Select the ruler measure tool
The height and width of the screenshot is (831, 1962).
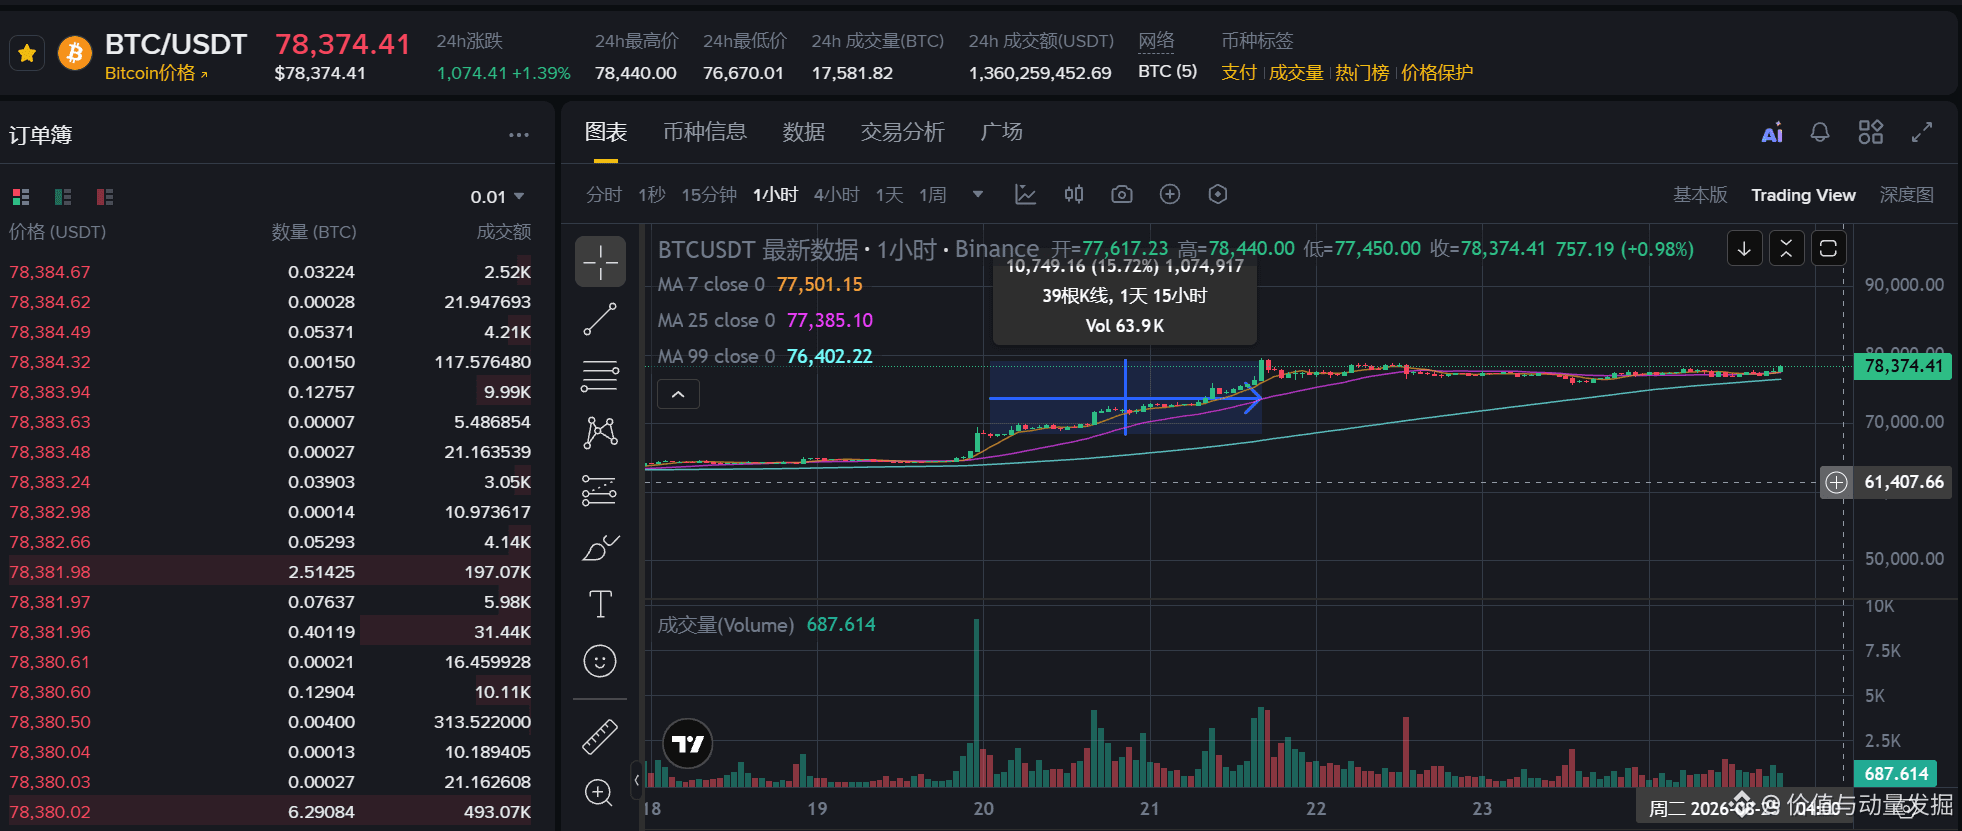coord(600,737)
